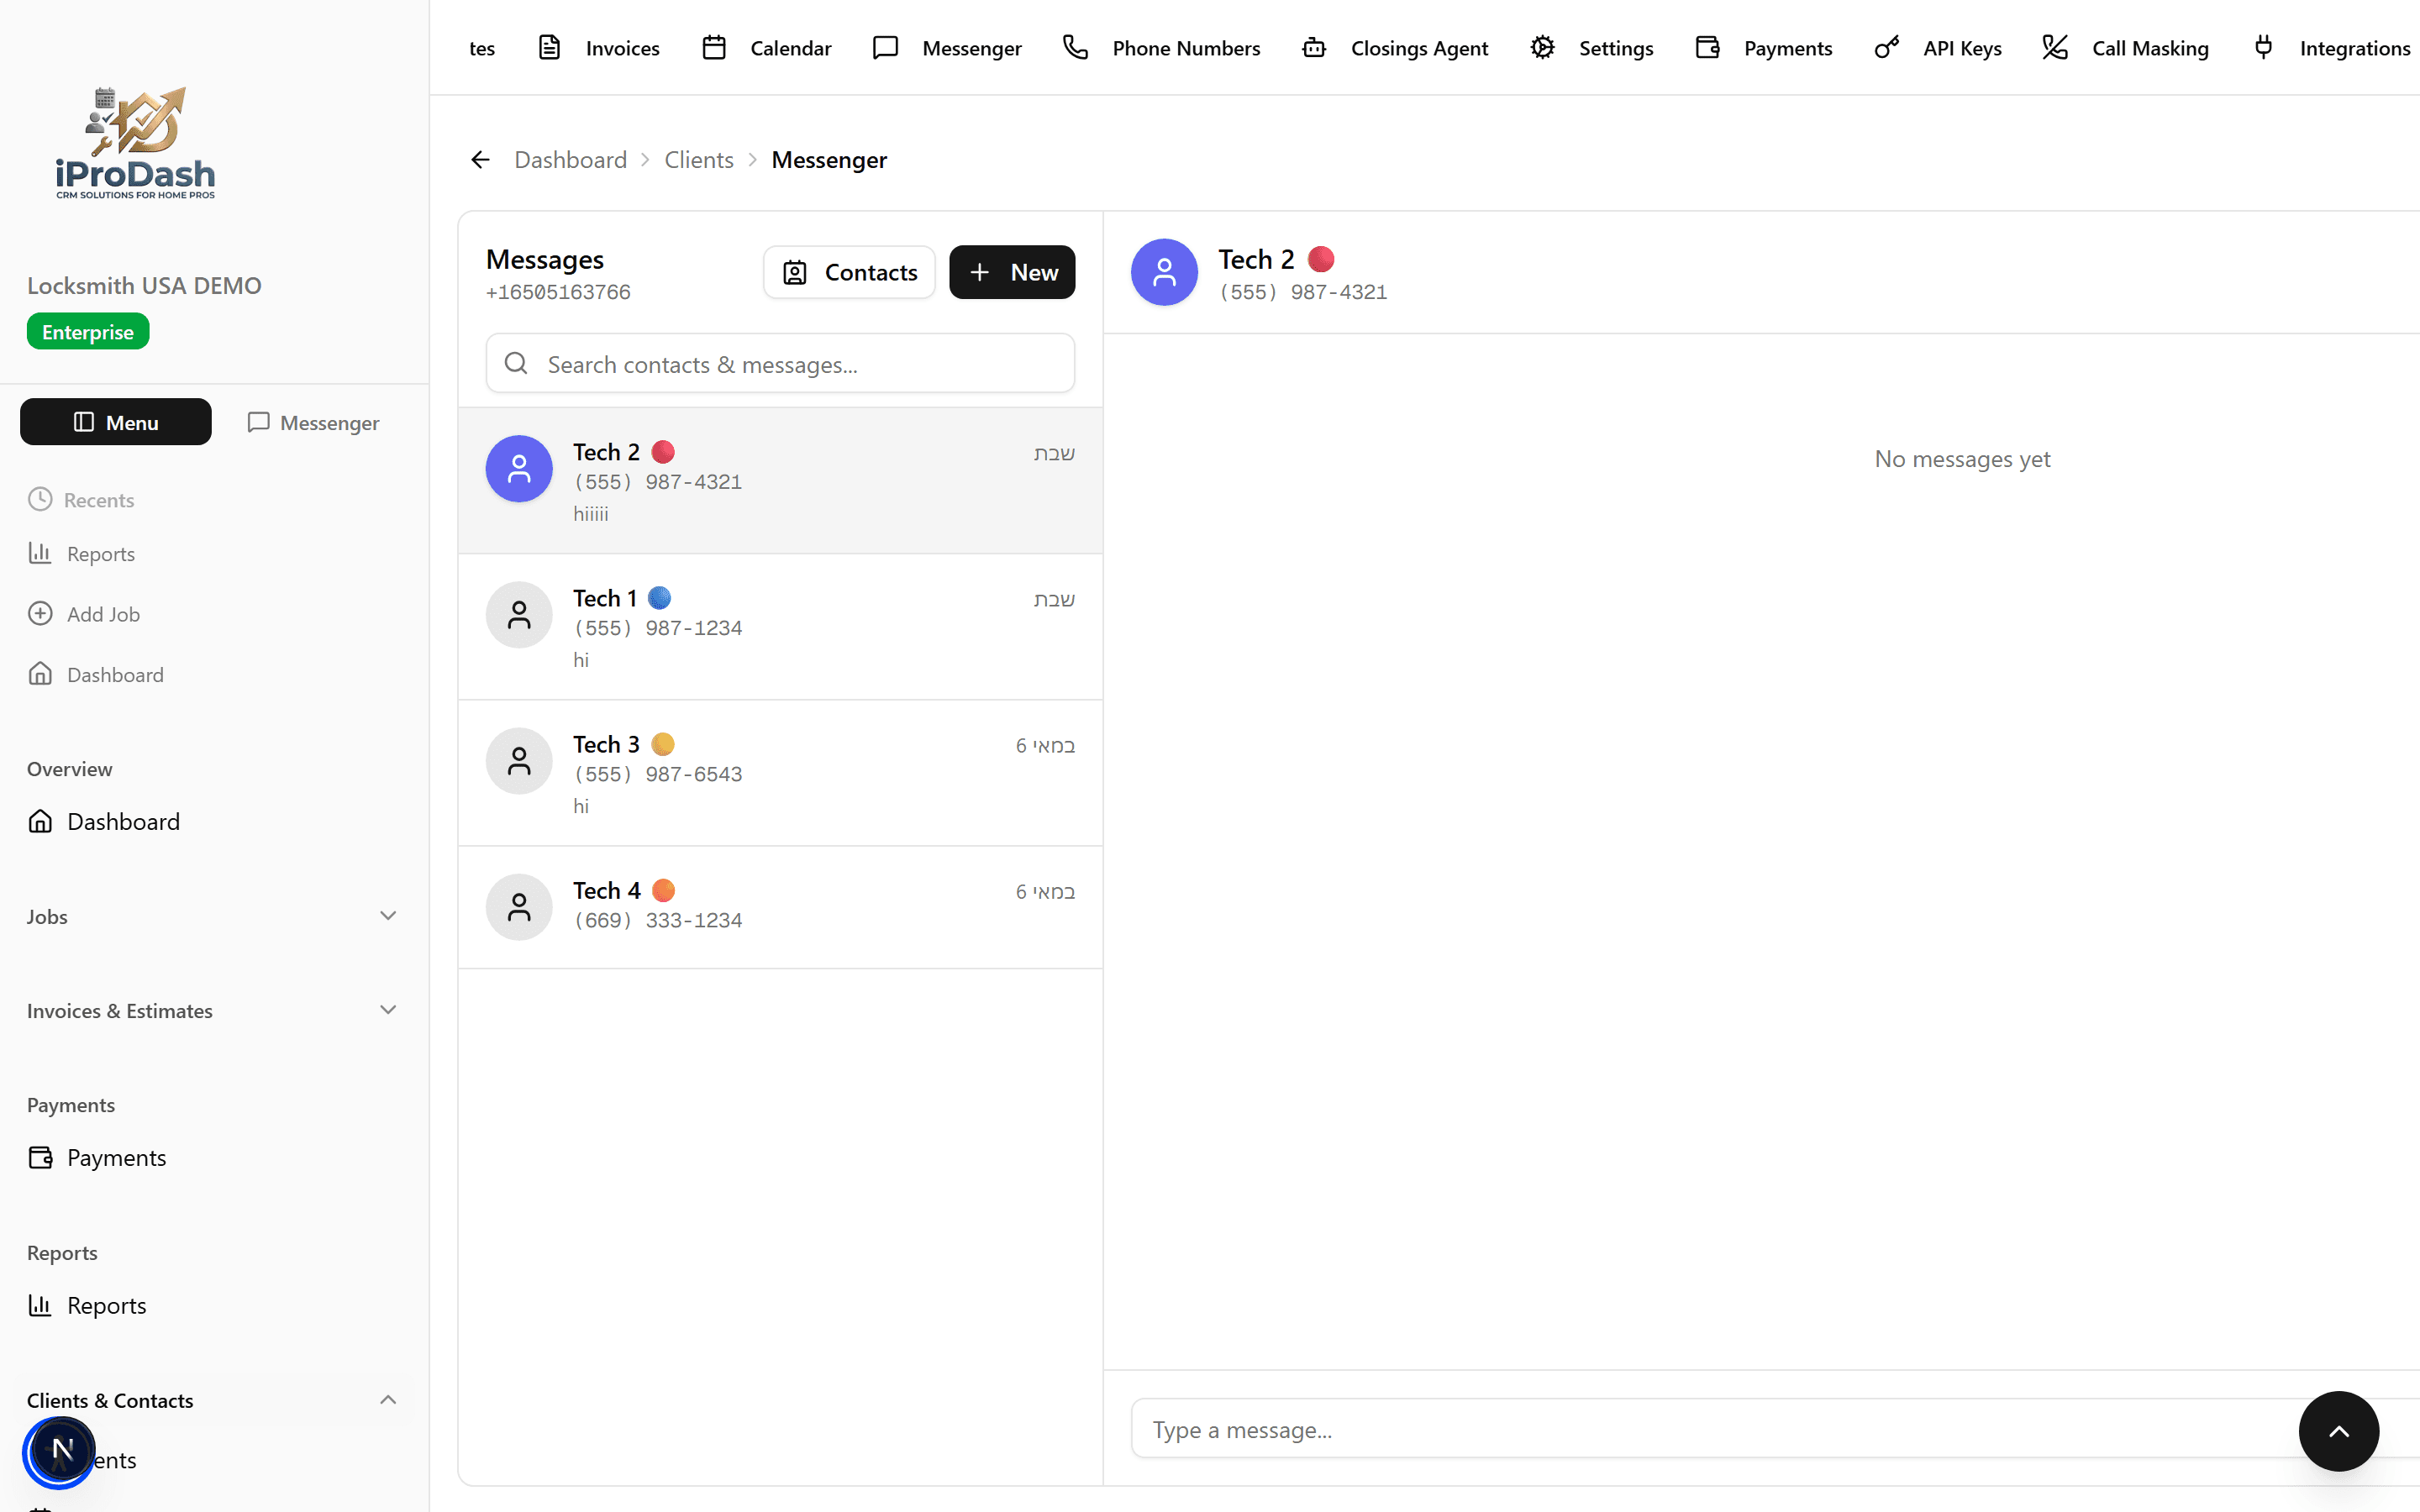2420x1512 pixels.
Task: Click the Tech 1 avatar icon
Action: click(x=519, y=615)
